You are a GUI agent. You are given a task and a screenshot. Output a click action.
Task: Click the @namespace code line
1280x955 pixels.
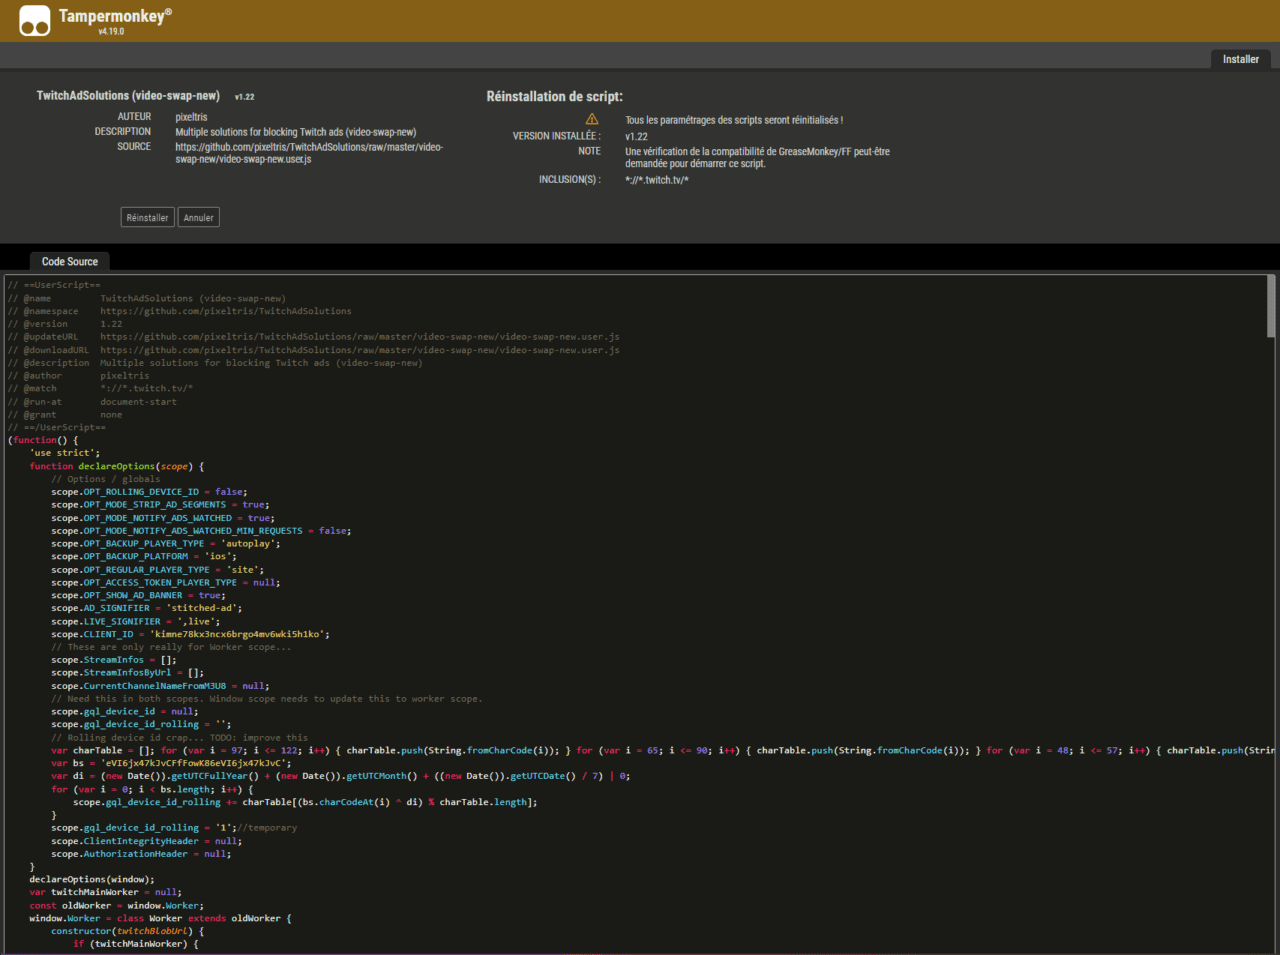point(180,311)
